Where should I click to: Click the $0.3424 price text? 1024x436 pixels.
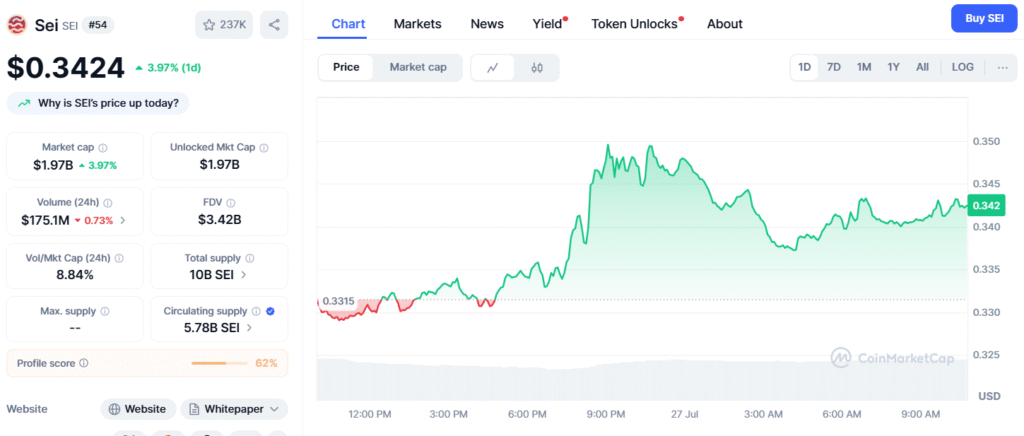click(x=65, y=68)
